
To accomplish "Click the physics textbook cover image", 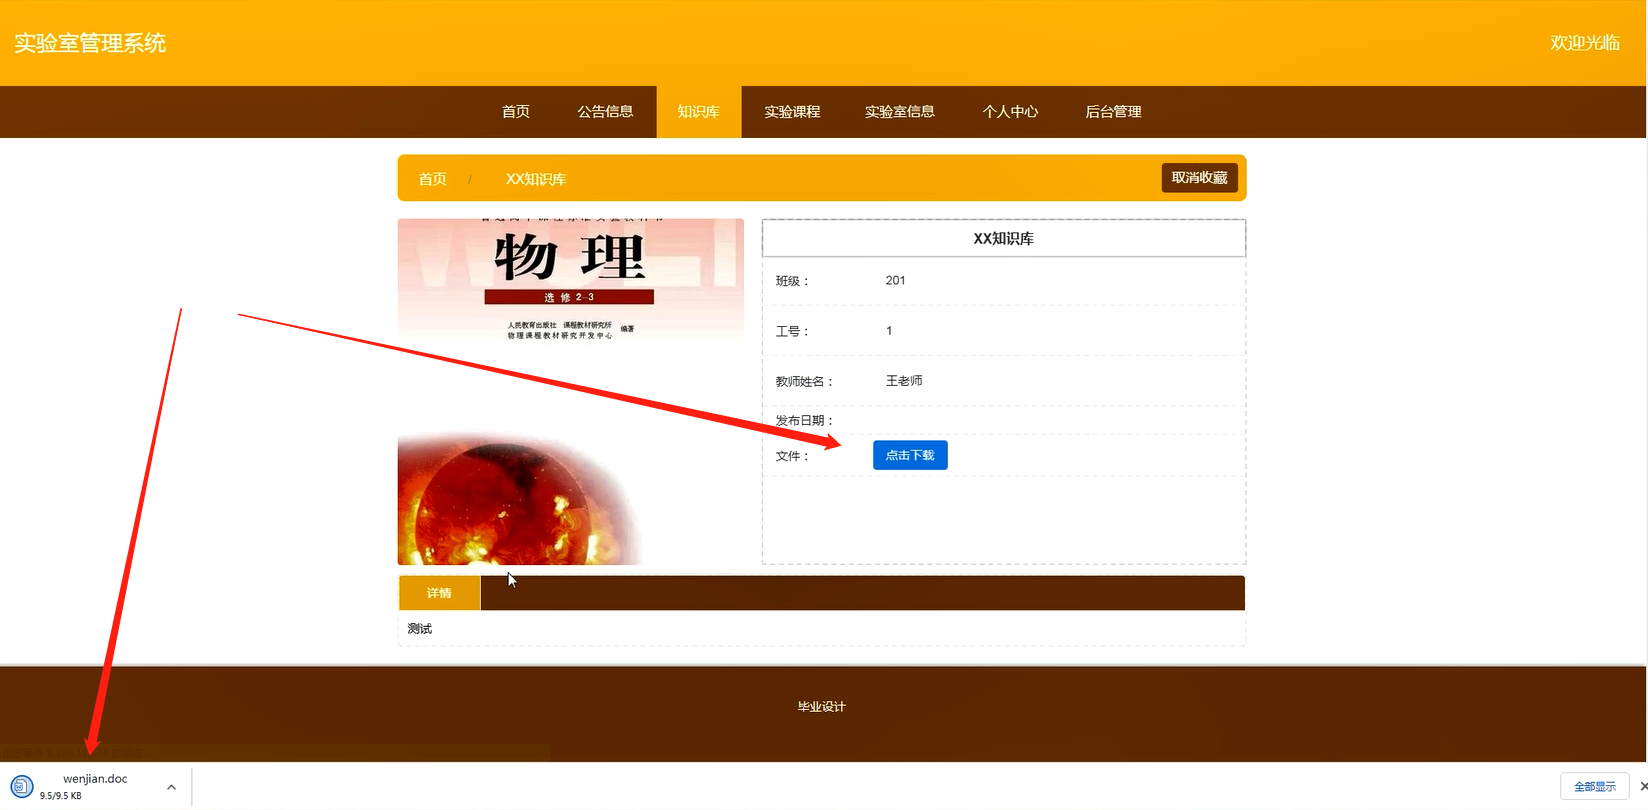I will pos(571,392).
